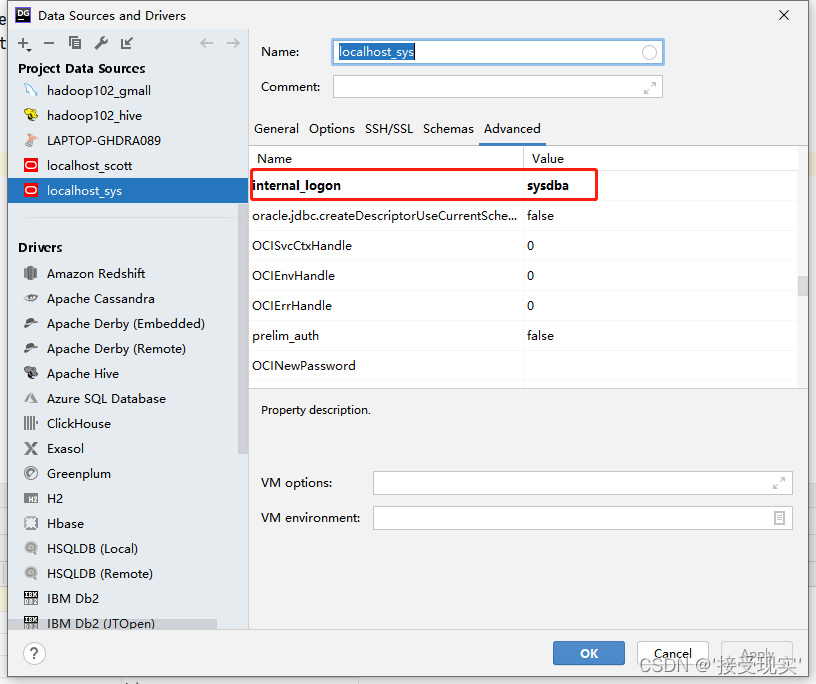Click the Greenplum driver icon
The width and height of the screenshot is (816, 684).
(31, 473)
